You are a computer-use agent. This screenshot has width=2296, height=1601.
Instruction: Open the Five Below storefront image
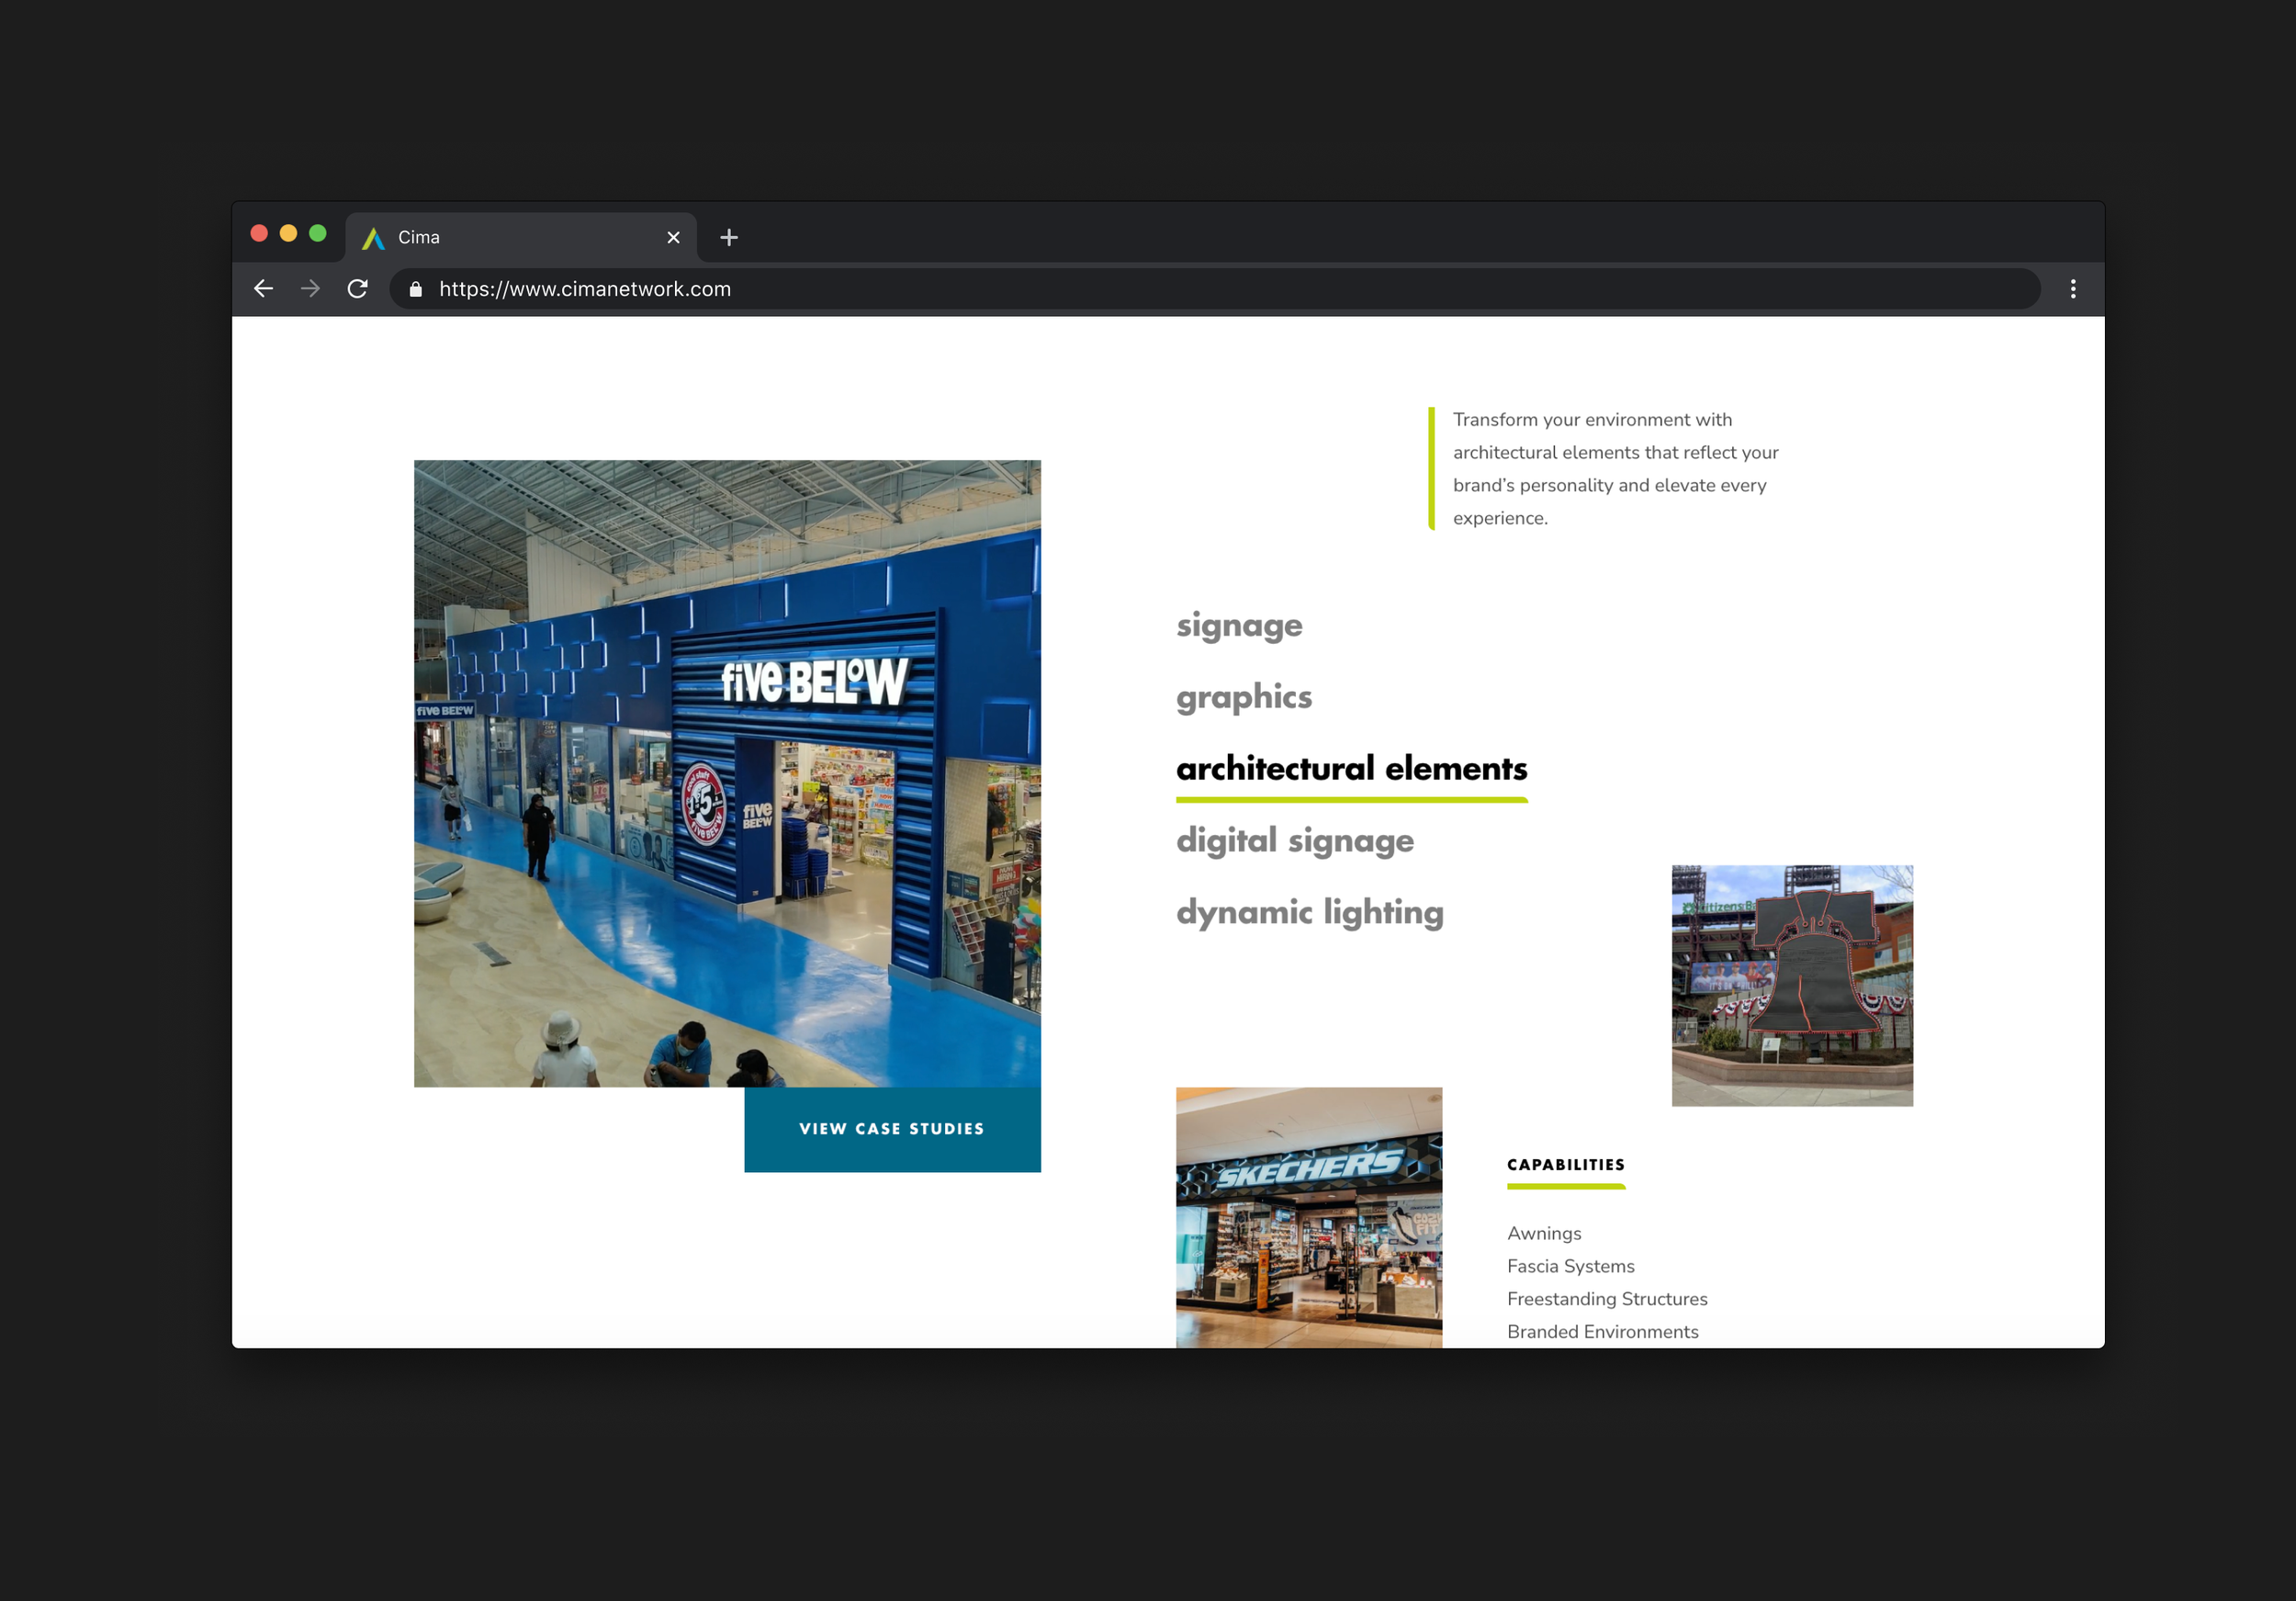point(727,773)
